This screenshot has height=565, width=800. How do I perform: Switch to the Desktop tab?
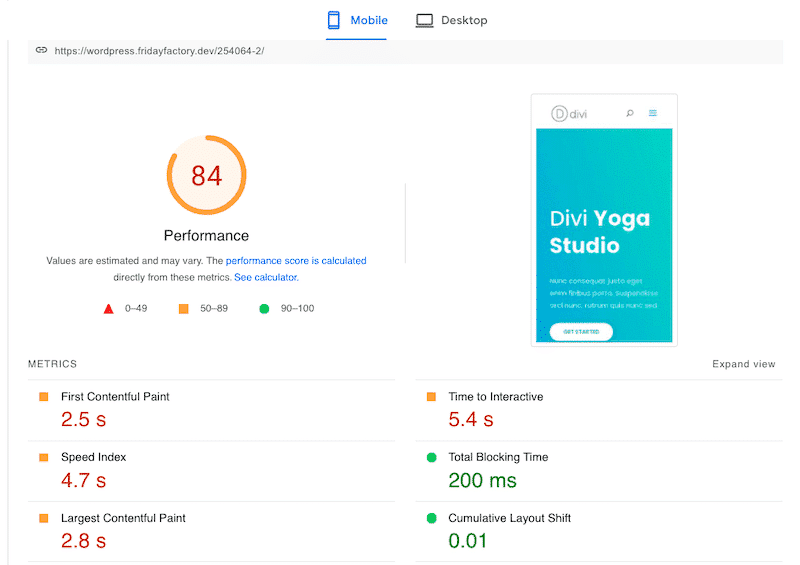tap(452, 20)
